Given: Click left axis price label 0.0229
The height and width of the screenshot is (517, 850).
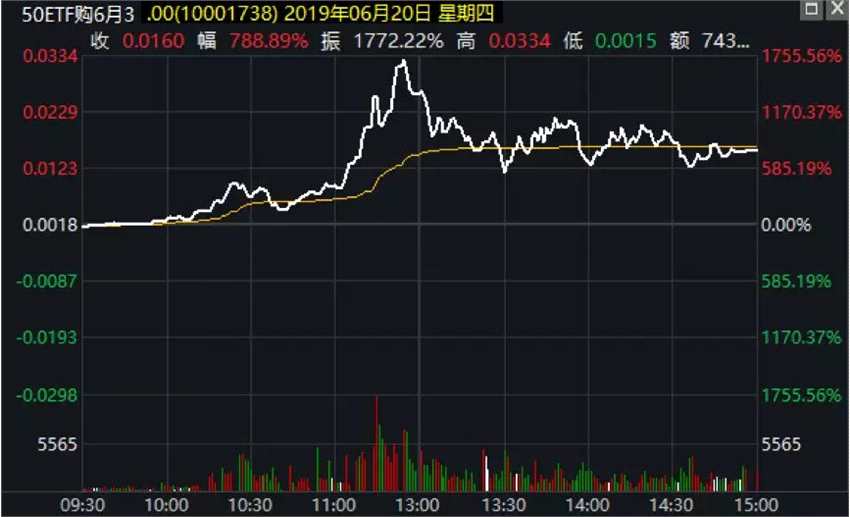Looking at the screenshot, I should coord(50,113).
